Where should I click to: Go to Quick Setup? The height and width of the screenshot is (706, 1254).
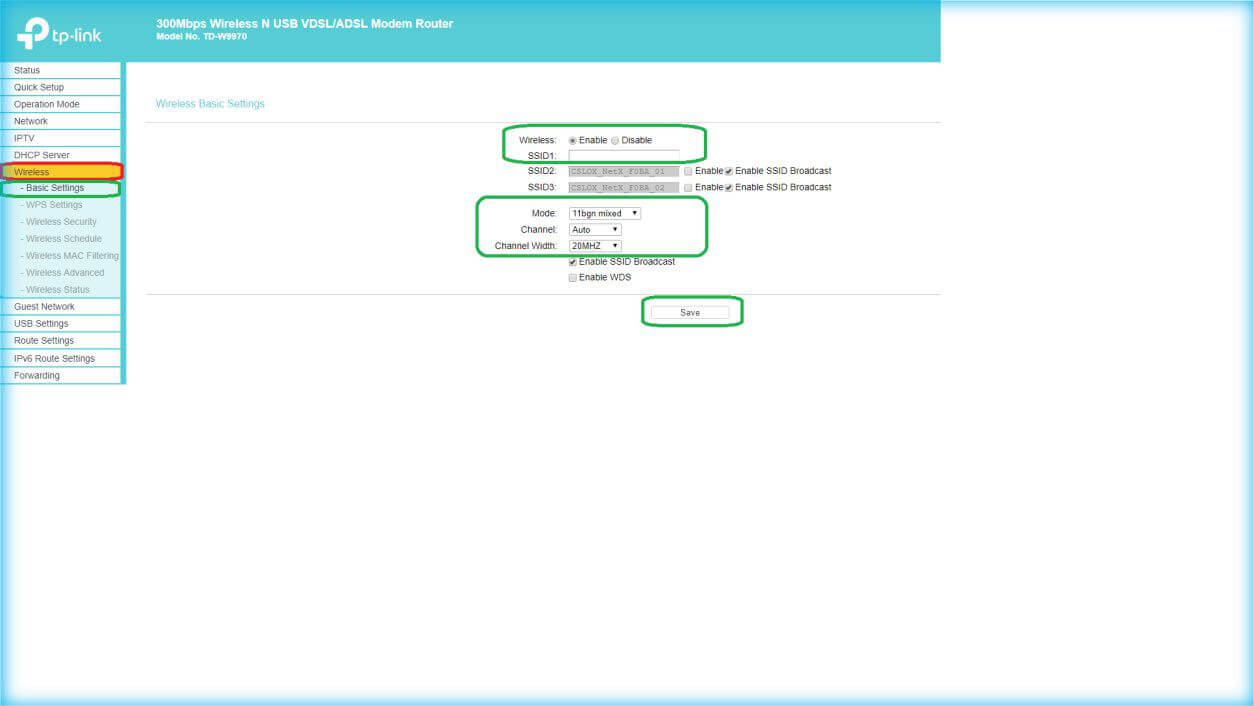(39, 87)
